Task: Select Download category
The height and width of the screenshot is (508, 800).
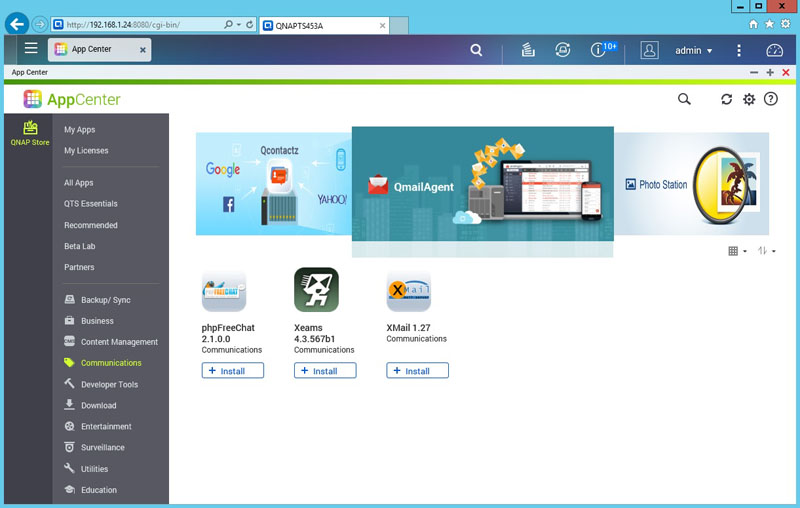Action: click(90, 405)
